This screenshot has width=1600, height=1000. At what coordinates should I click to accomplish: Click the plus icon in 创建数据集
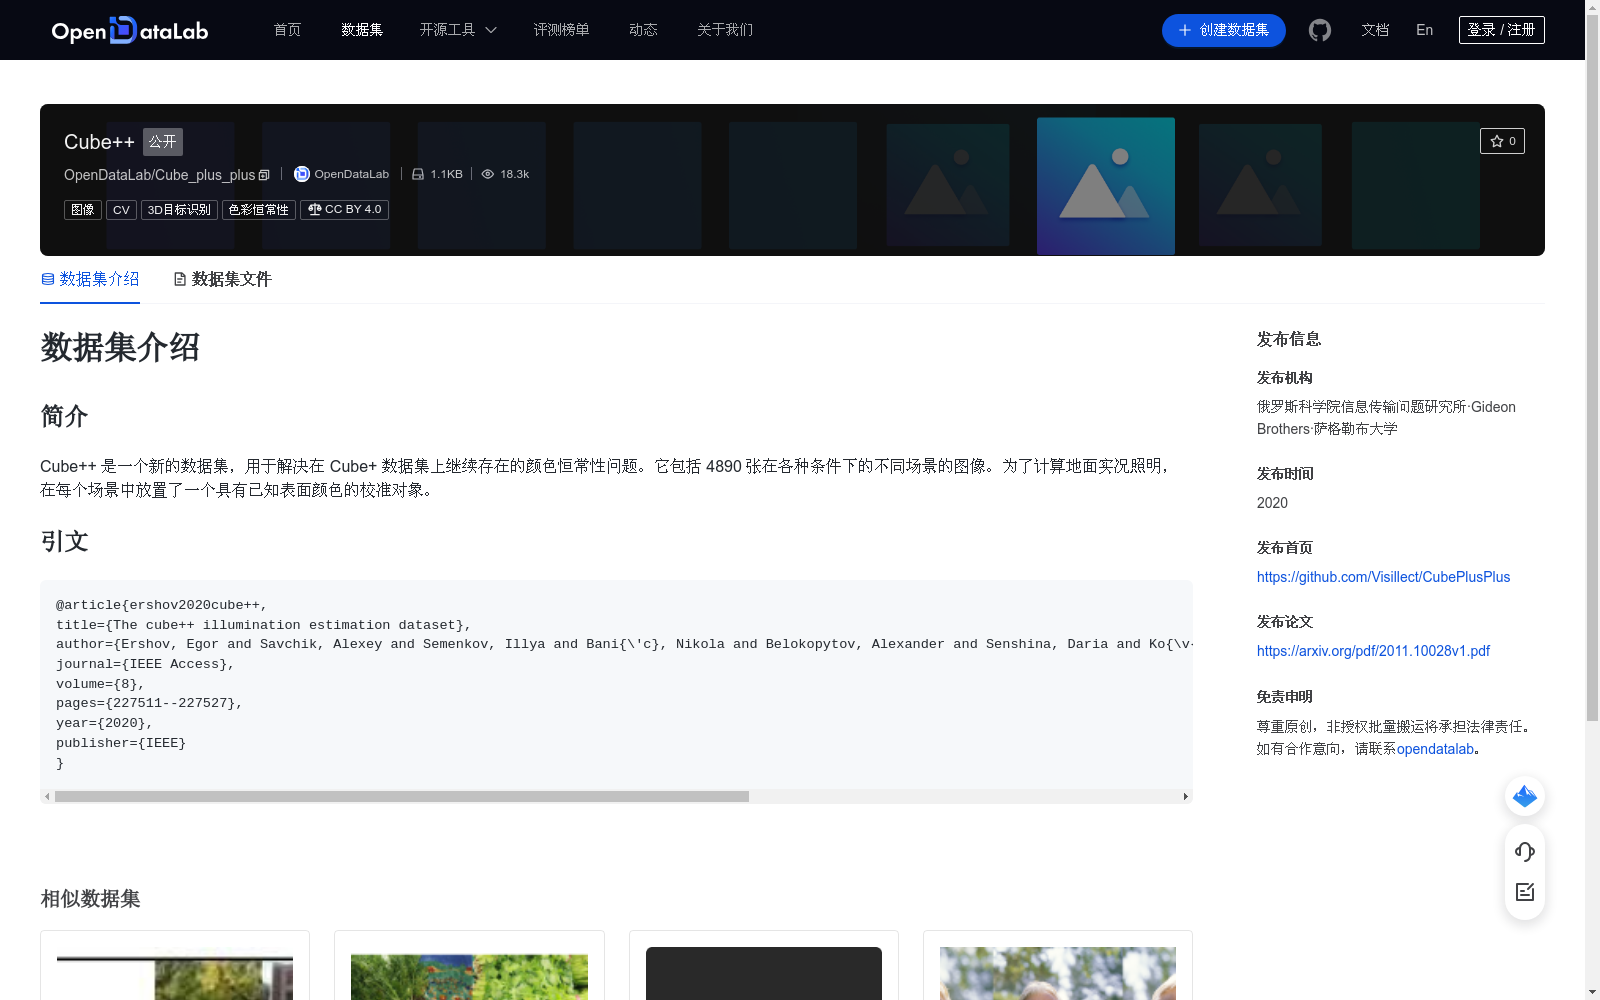(x=1185, y=30)
